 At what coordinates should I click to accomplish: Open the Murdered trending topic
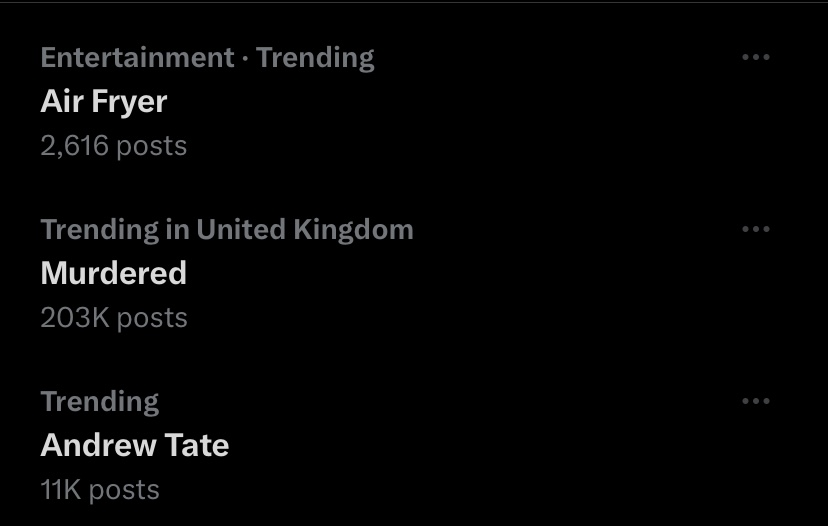point(114,273)
